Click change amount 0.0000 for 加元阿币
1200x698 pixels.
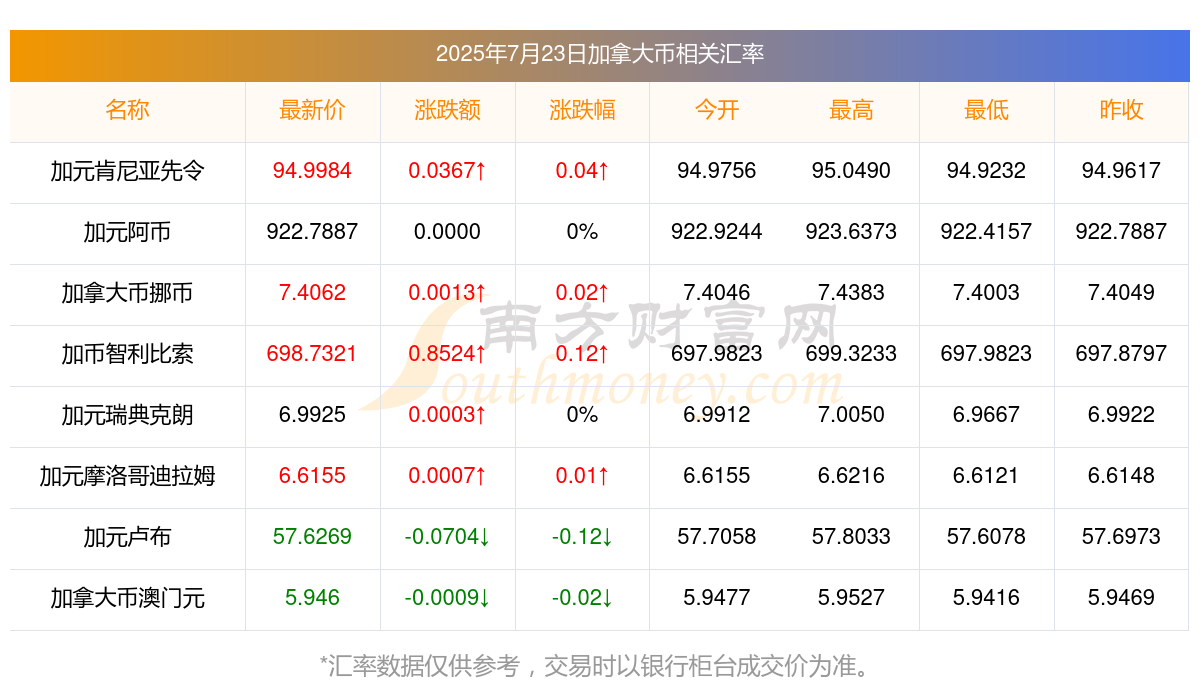click(447, 232)
